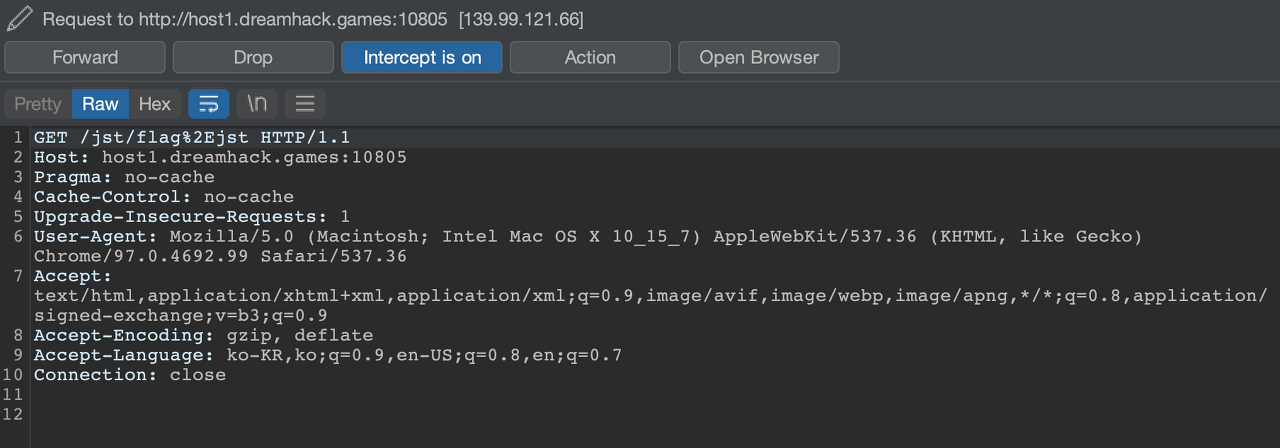Select the Raw view tab

(x=100, y=104)
